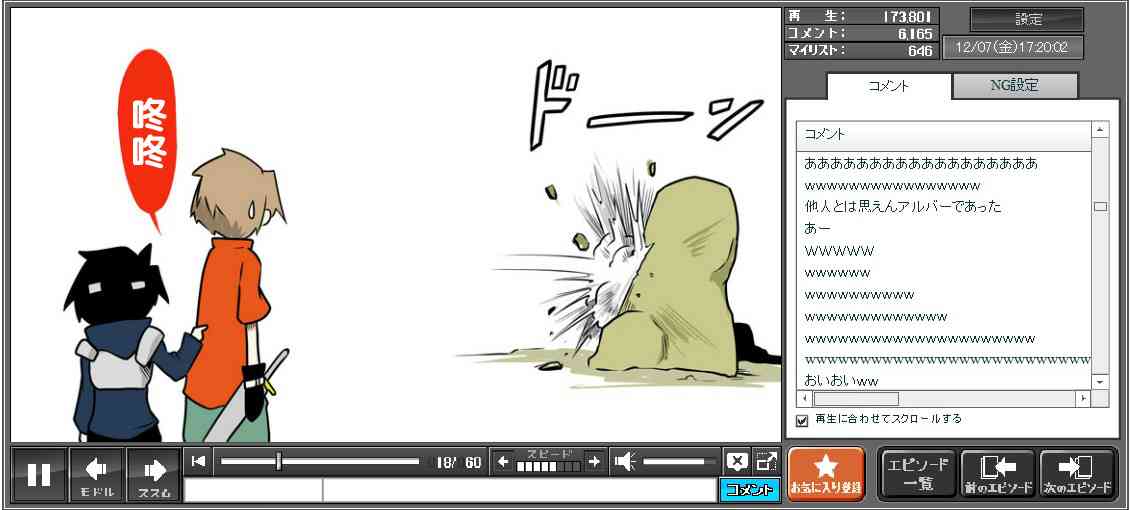Screen dimensions: 1131x510
Task: Open the episode list
Action: point(918,473)
